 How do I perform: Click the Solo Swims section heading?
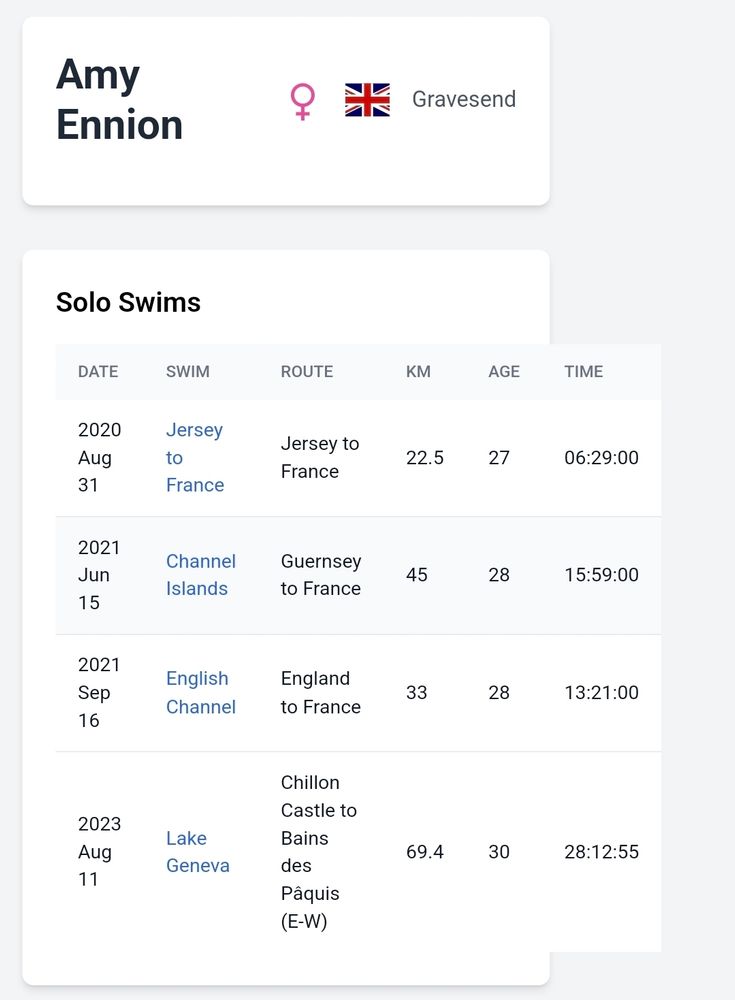pos(128,302)
